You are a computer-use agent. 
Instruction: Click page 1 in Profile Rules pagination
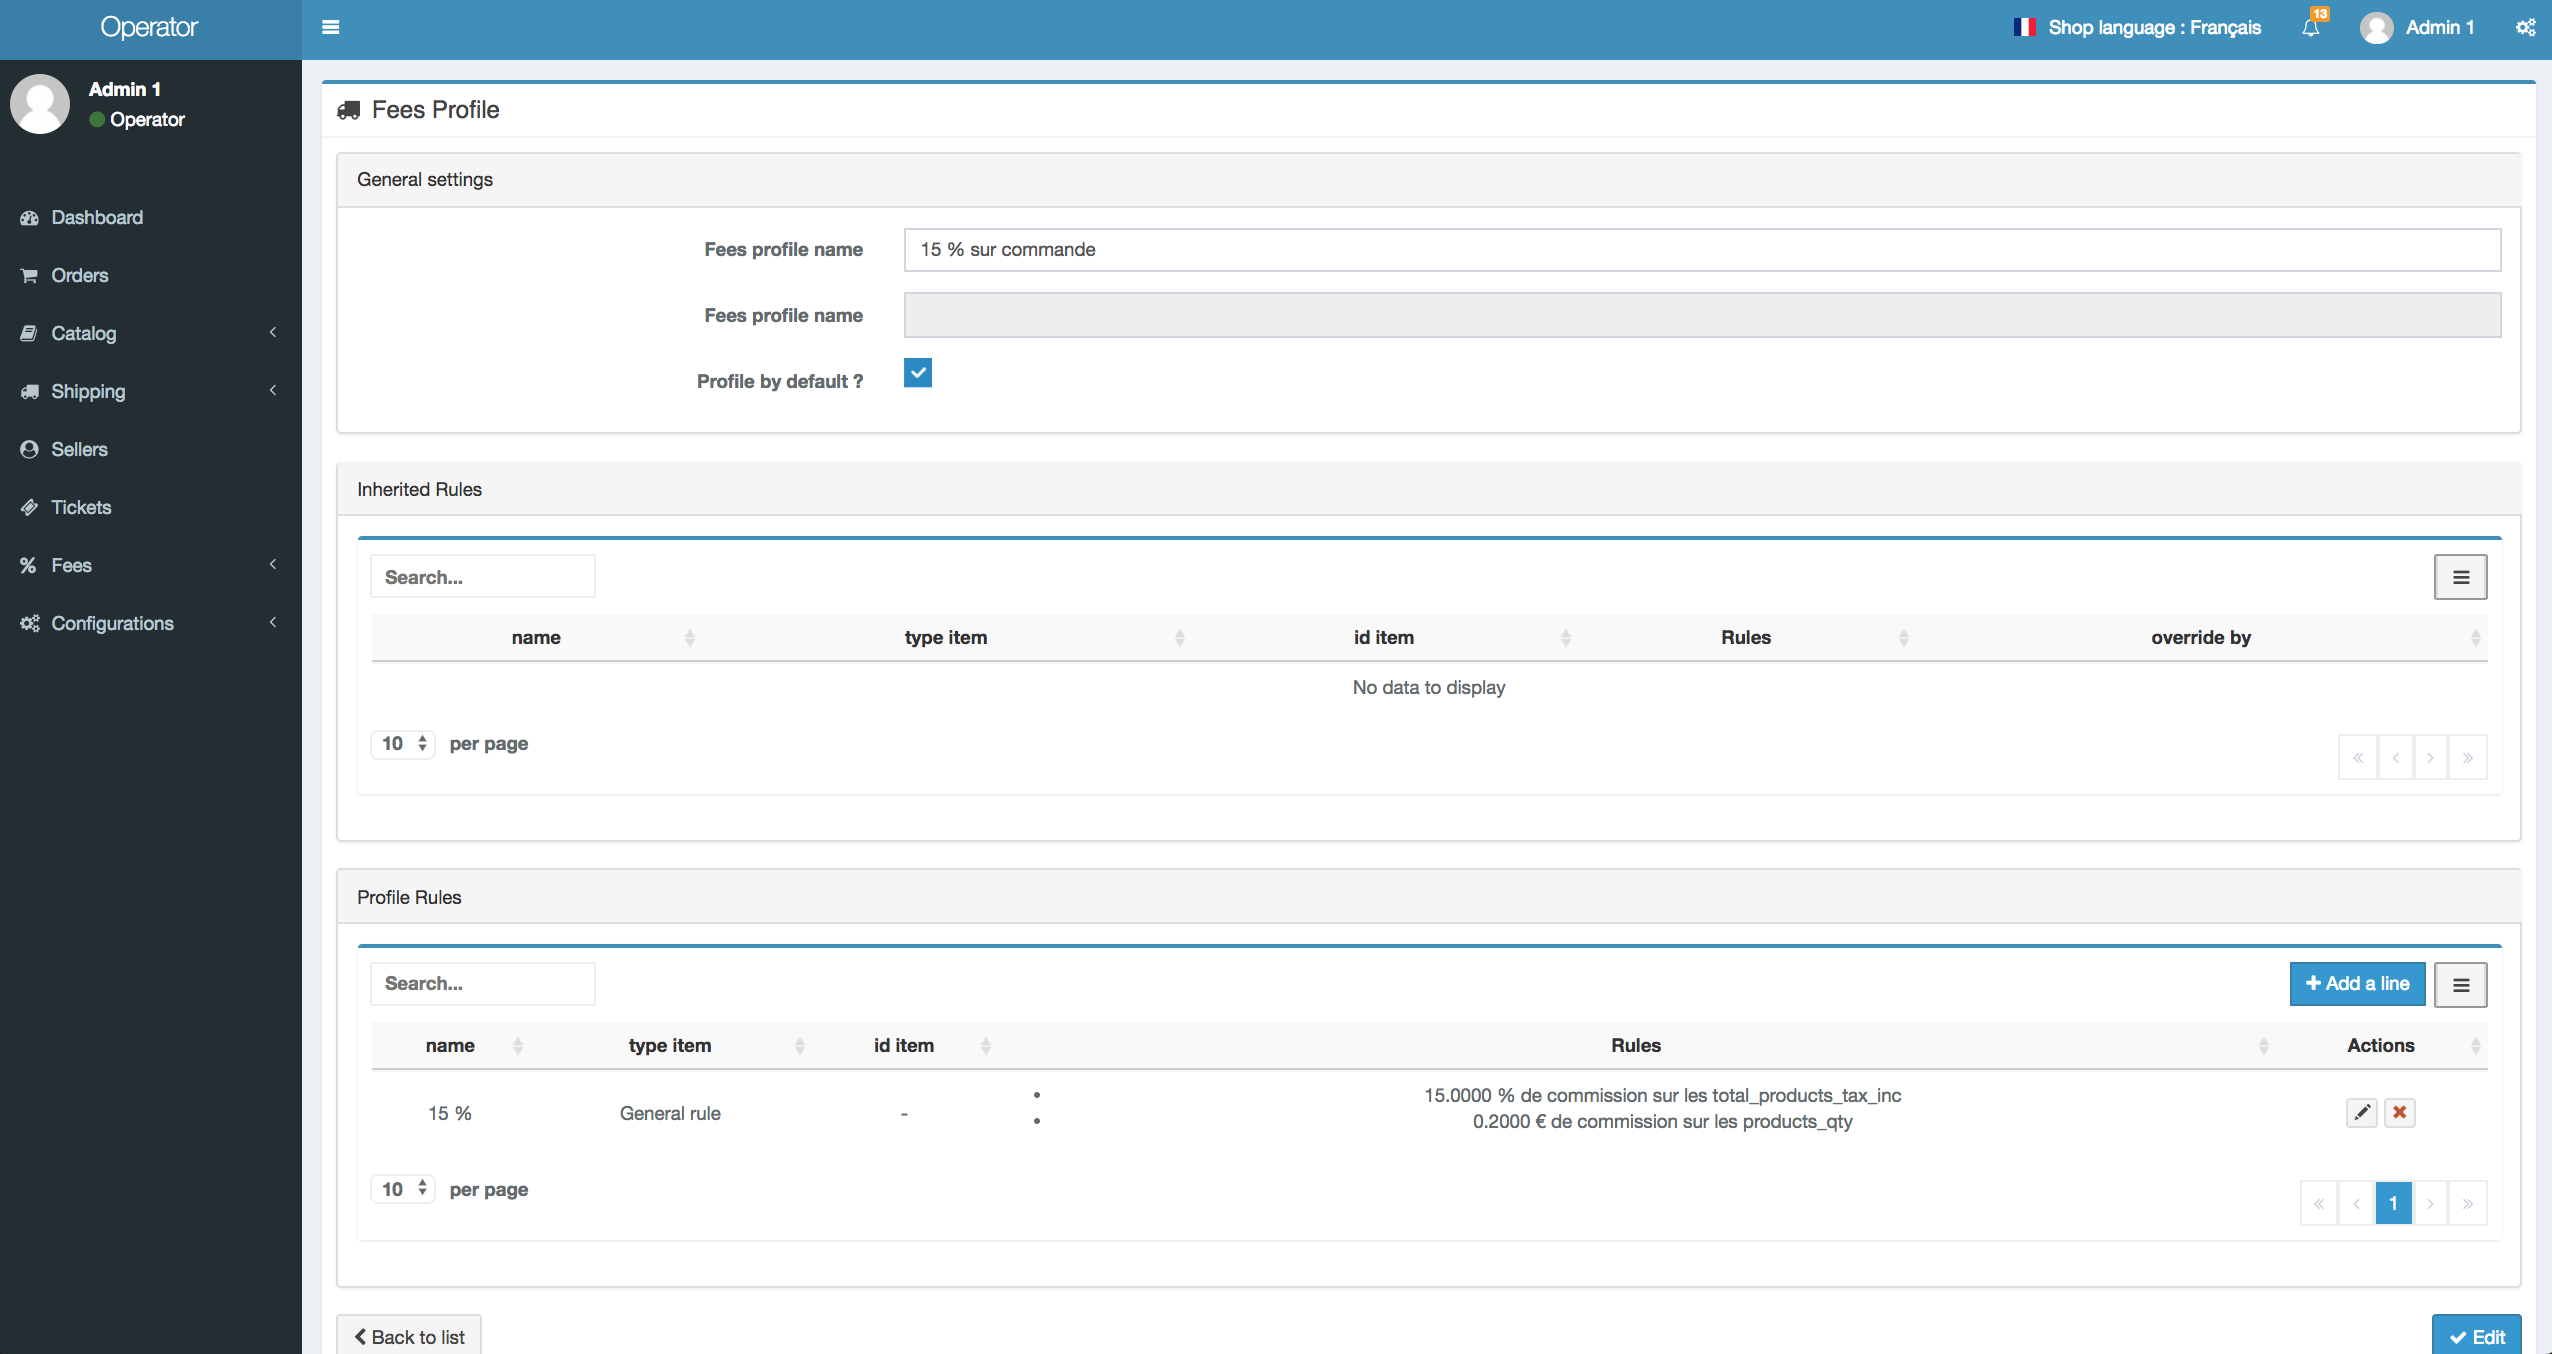tap(2393, 1203)
